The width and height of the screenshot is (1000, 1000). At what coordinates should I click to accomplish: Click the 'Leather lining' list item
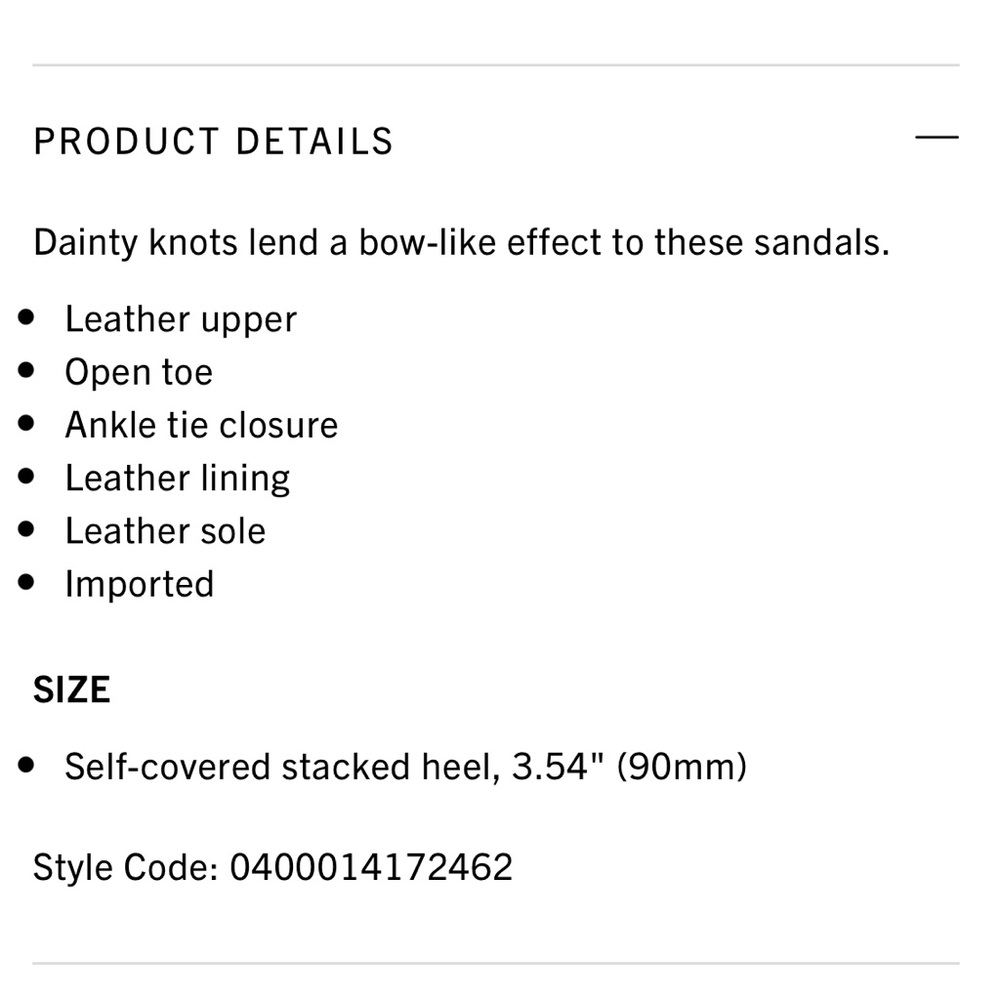click(178, 479)
